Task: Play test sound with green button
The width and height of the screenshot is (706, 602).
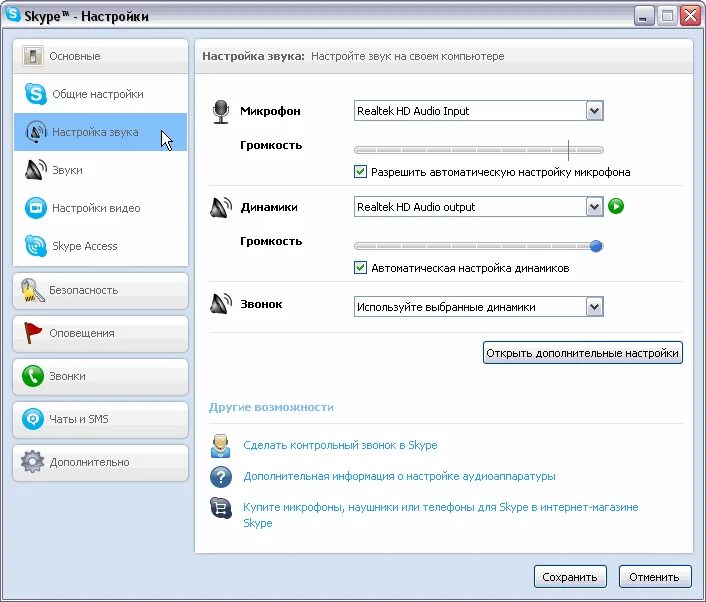Action: click(x=616, y=206)
